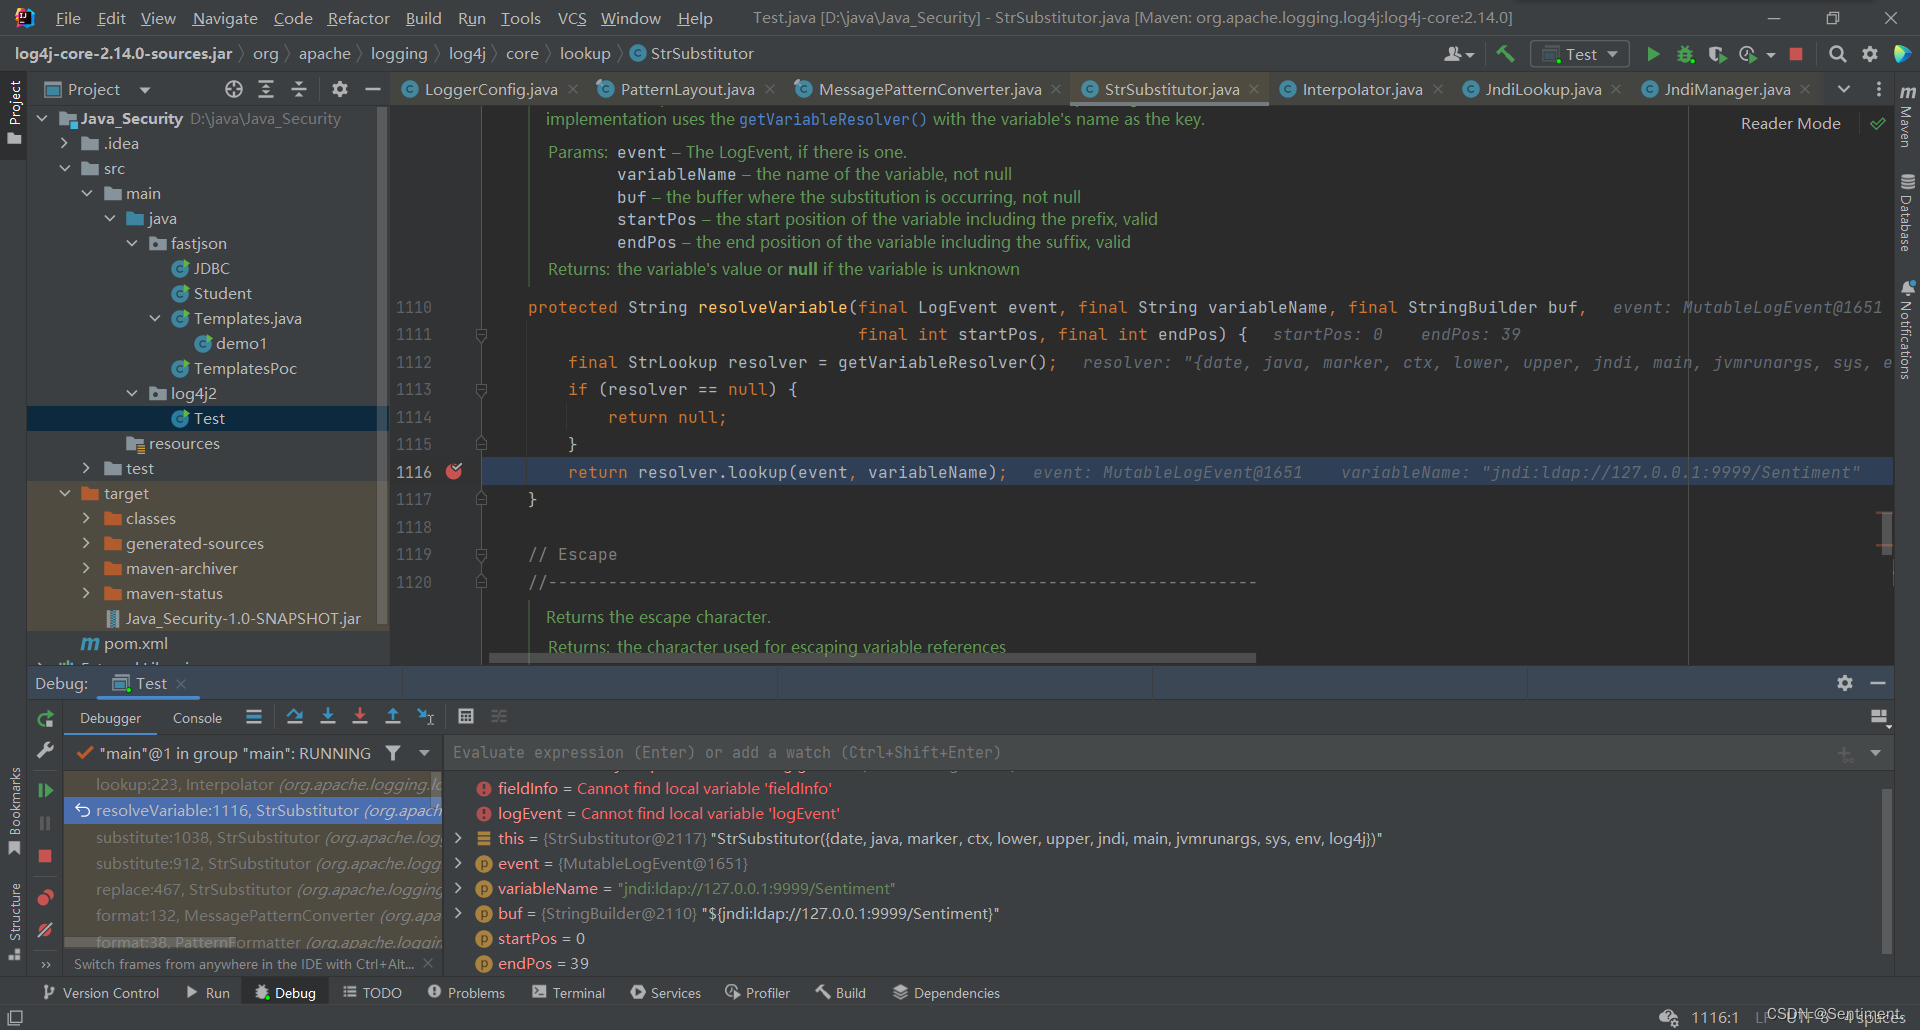Open the Bookmarks tool window tab
The width and height of the screenshot is (1920, 1030).
(14, 810)
